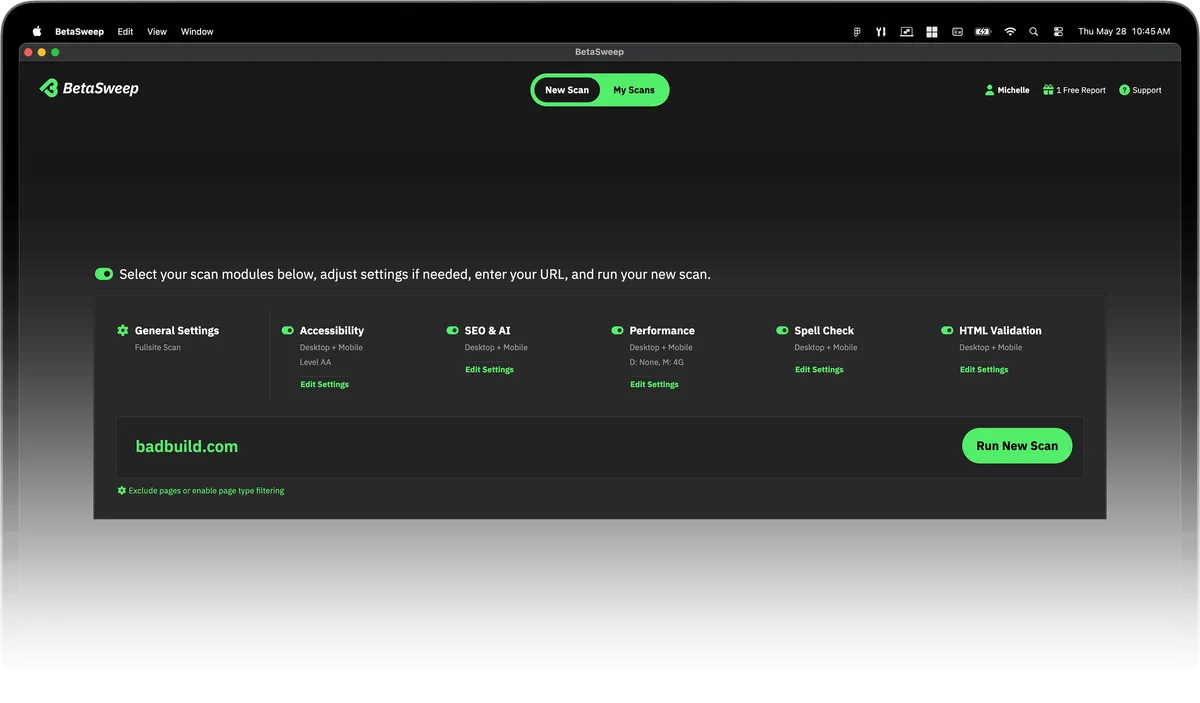
Task: Open the Apple menu
Action: click(x=37, y=32)
